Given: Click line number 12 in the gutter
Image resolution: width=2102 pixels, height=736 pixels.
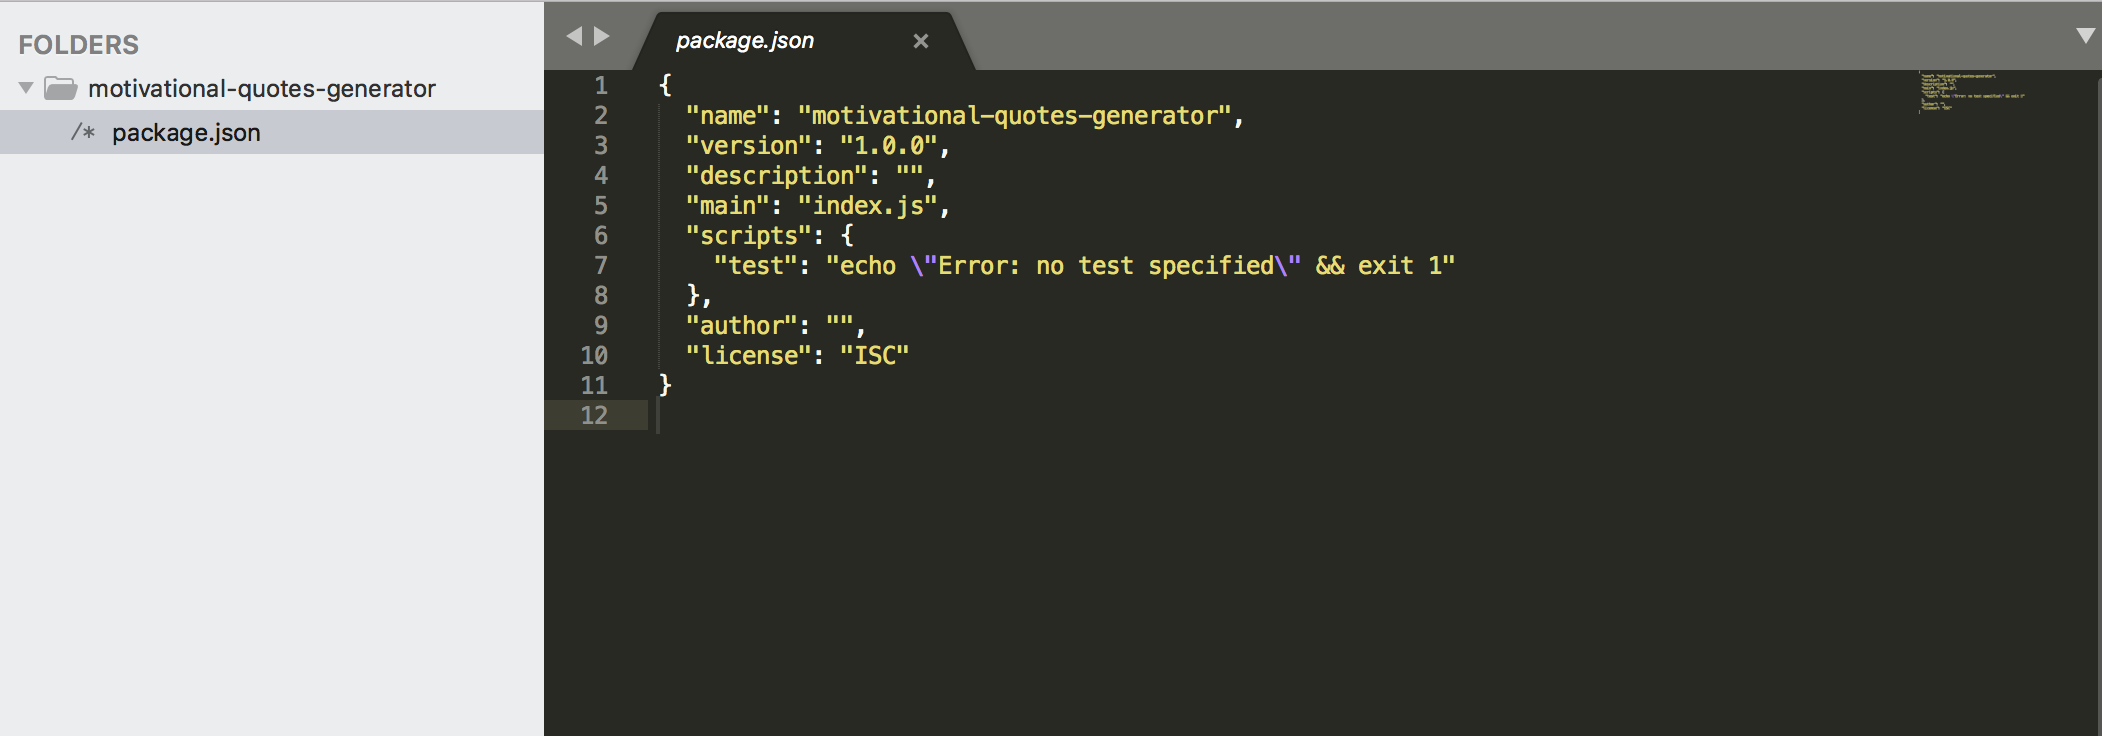Looking at the screenshot, I should click(x=594, y=416).
